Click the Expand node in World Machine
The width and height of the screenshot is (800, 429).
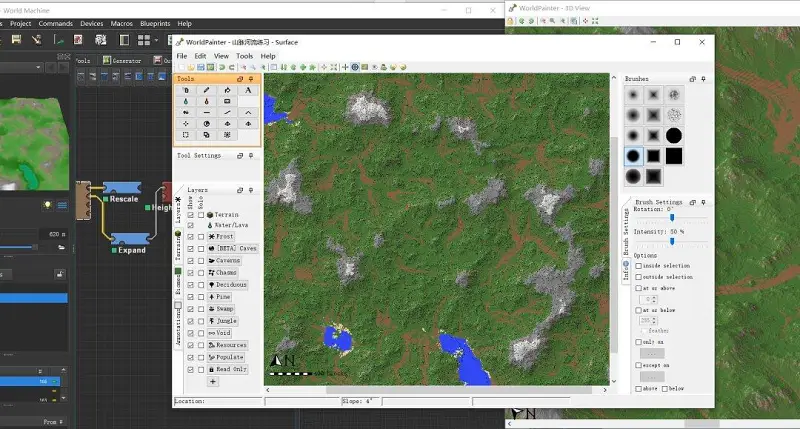pyautogui.click(x=130, y=239)
